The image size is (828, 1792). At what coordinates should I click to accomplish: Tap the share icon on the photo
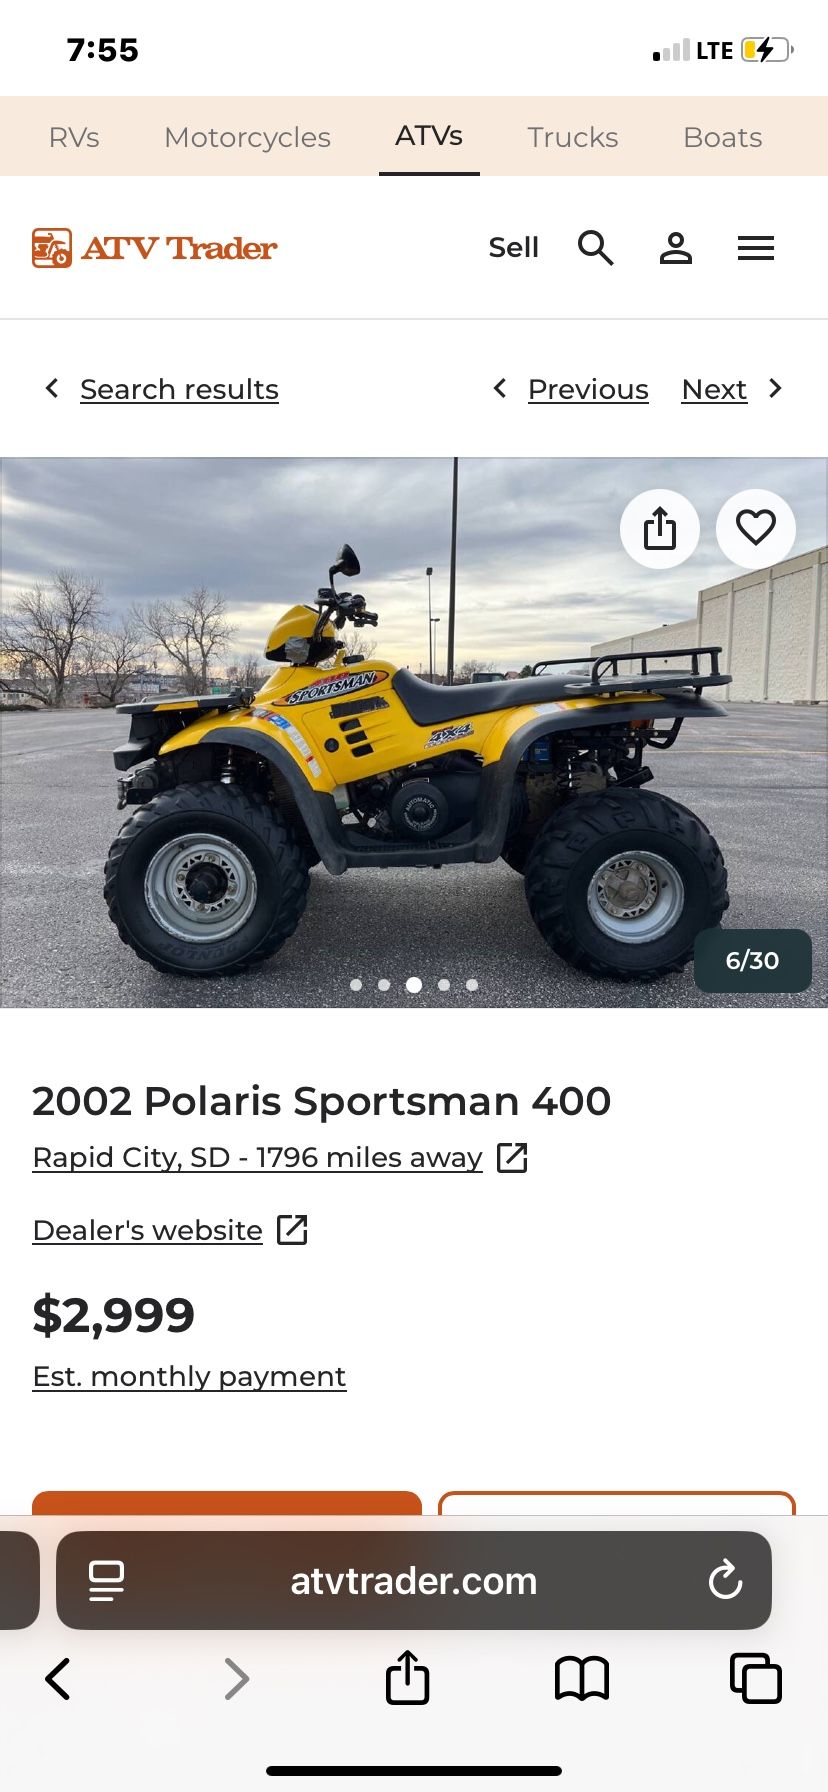pos(660,528)
